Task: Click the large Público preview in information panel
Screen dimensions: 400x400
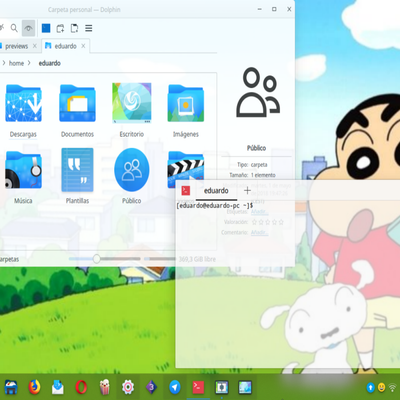Action: 258,92
